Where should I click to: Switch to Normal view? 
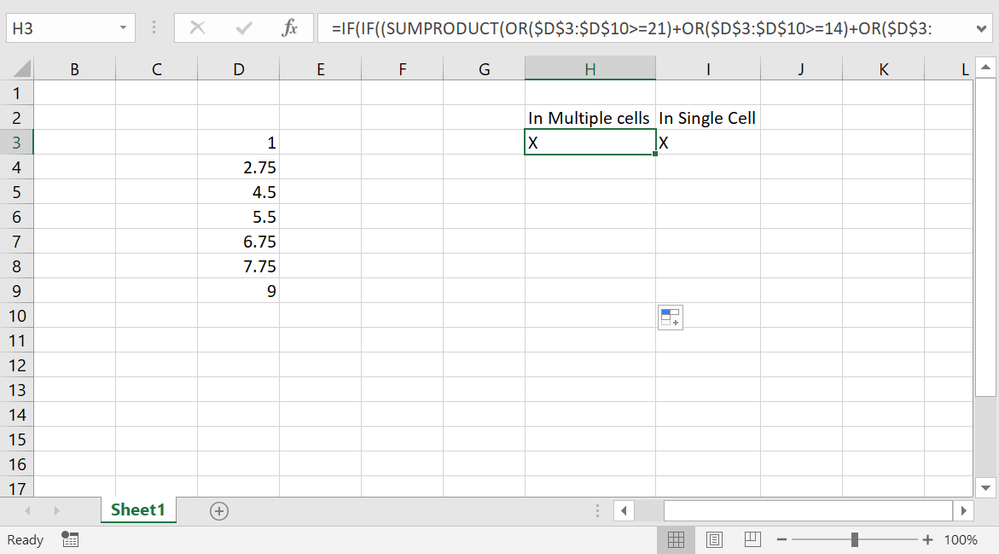[x=676, y=540]
